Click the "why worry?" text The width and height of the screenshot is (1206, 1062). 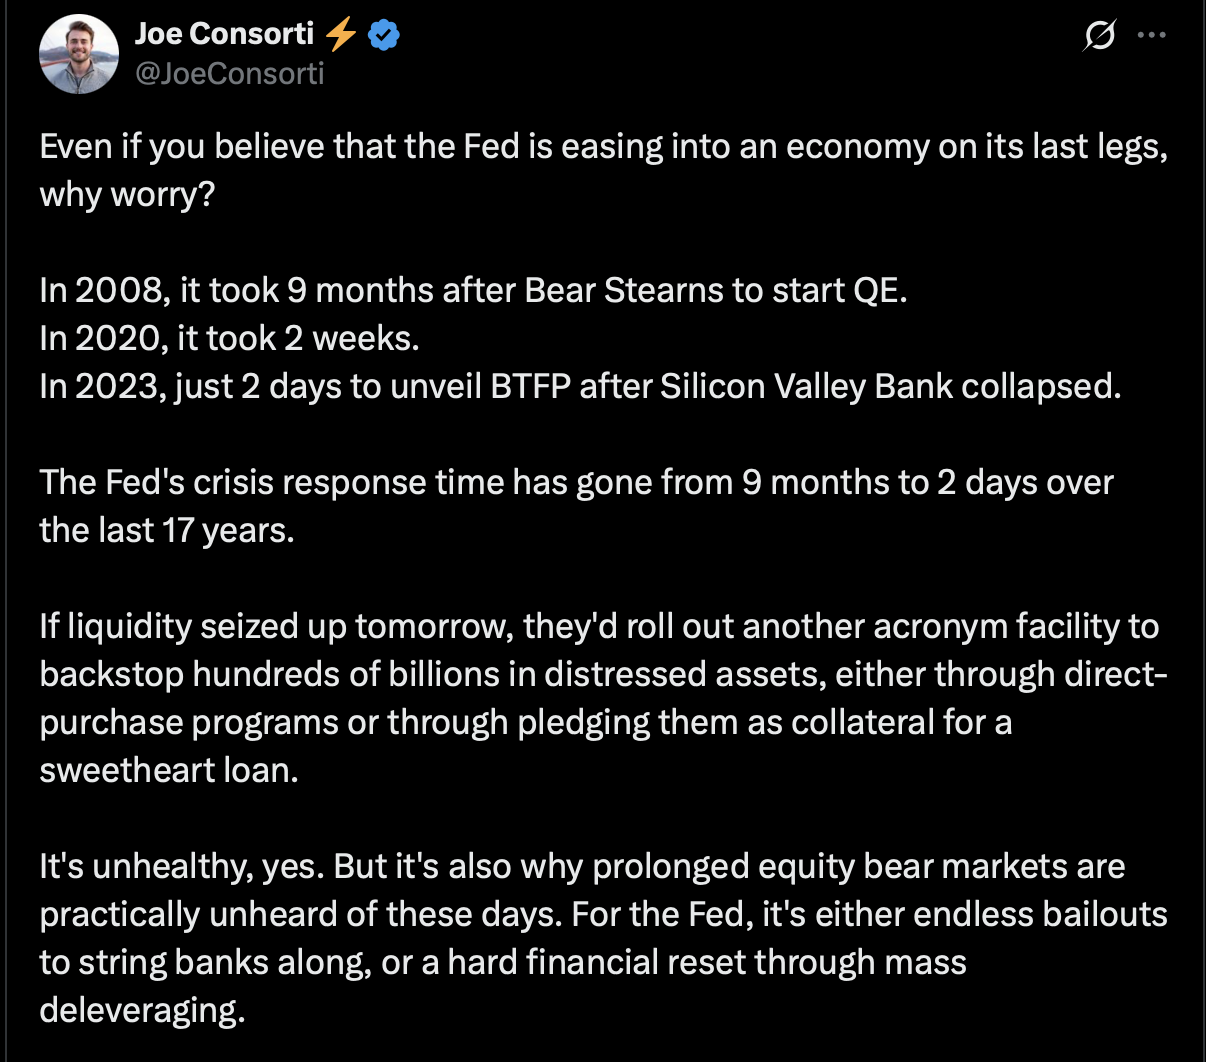point(127,194)
